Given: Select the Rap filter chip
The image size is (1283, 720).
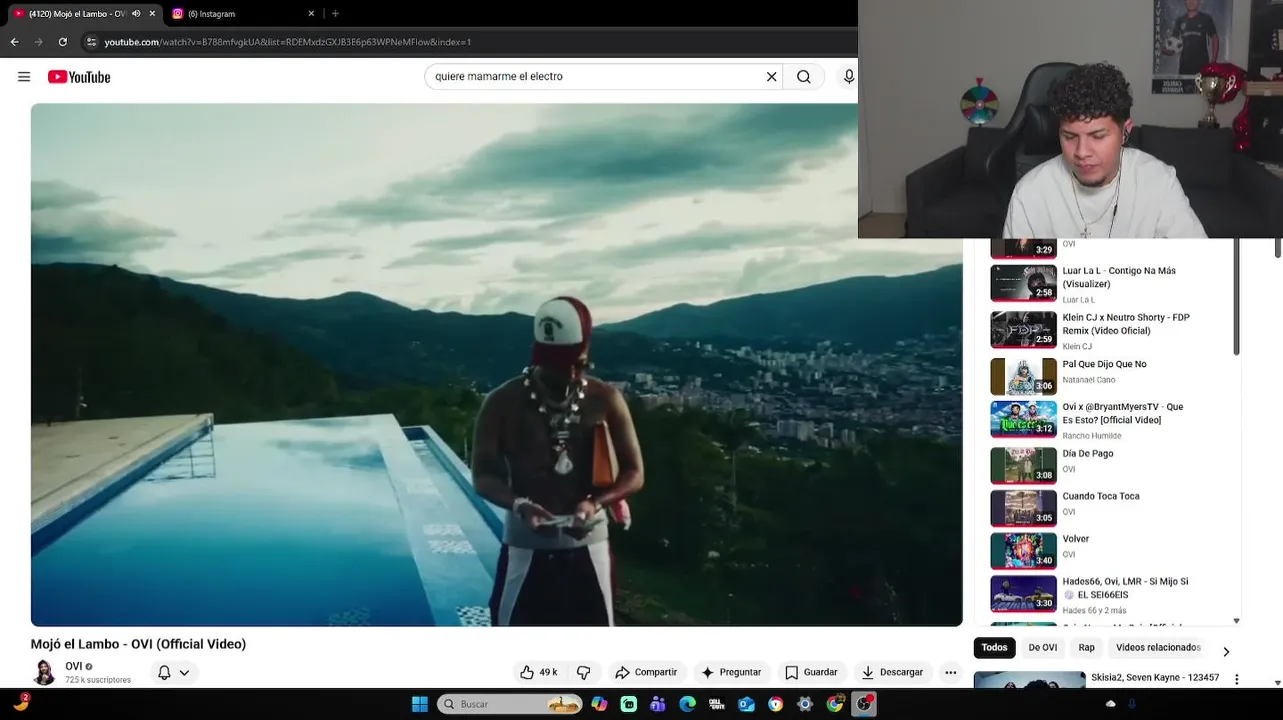Looking at the screenshot, I should click(x=1087, y=647).
